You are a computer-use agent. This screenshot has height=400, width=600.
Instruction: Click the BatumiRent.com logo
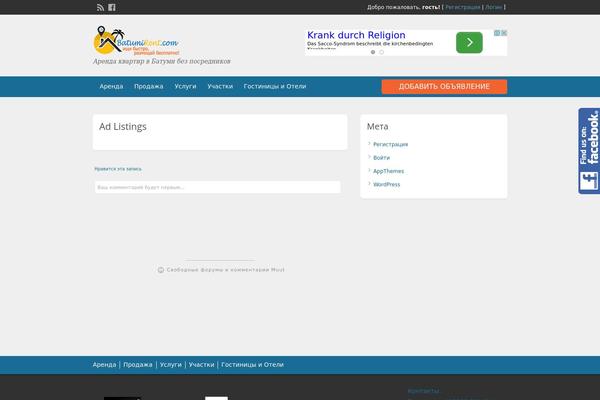point(137,41)
